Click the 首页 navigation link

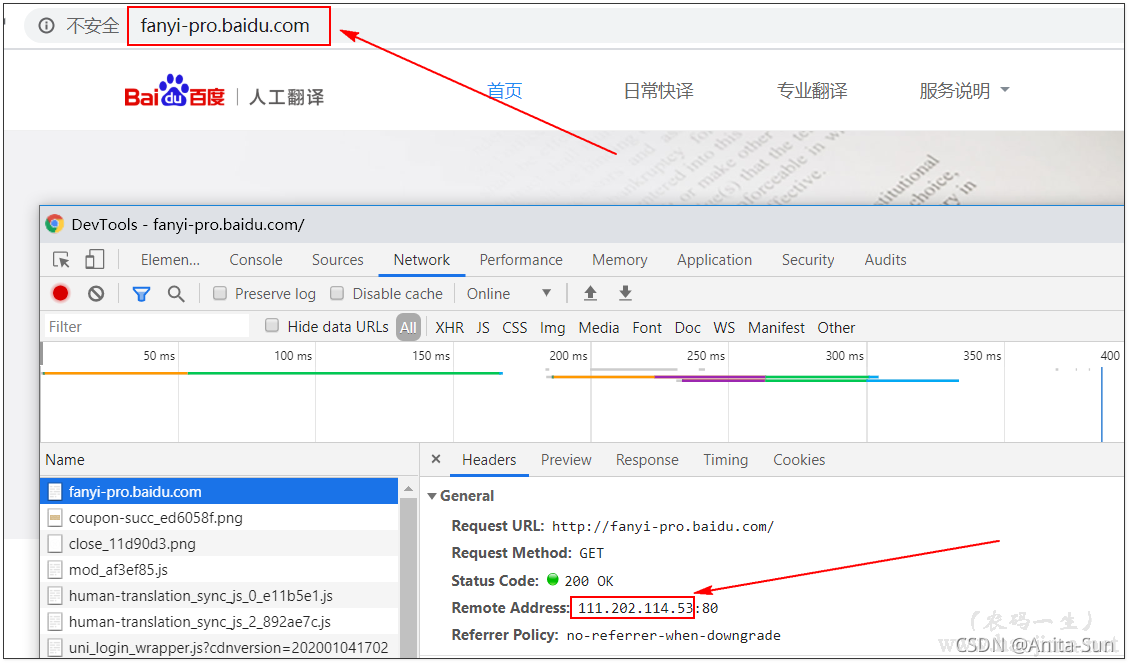point(505,91)
